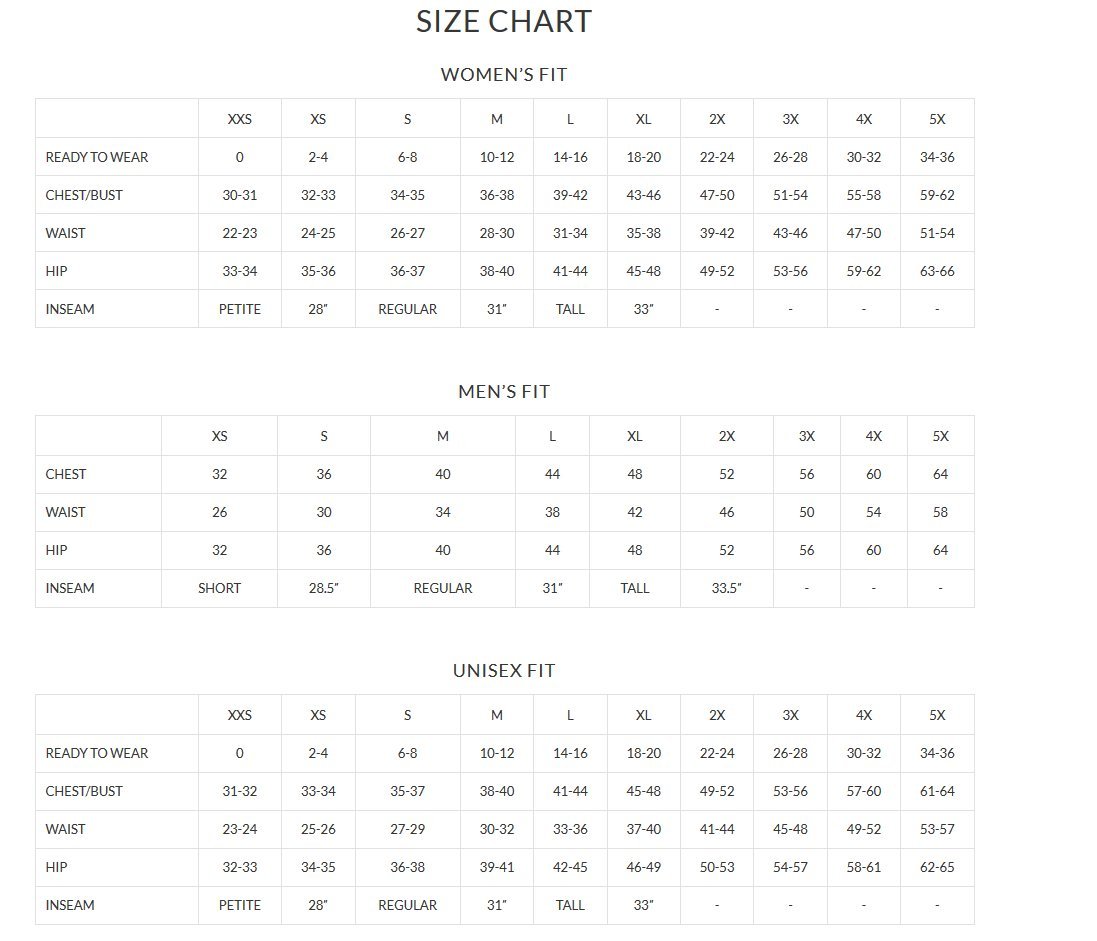Select the 28.5" inseam value in Men's Fit
The height and width of the screenshot is (941, 1097).
click(323, 588)
